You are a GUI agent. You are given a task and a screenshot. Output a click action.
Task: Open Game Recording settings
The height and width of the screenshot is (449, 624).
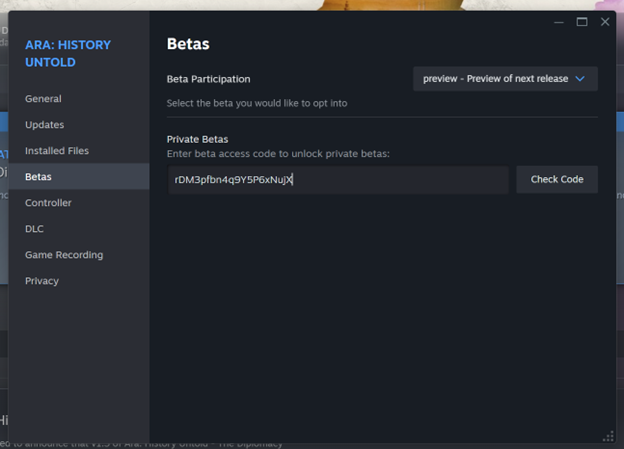click(x=64, y=255)
